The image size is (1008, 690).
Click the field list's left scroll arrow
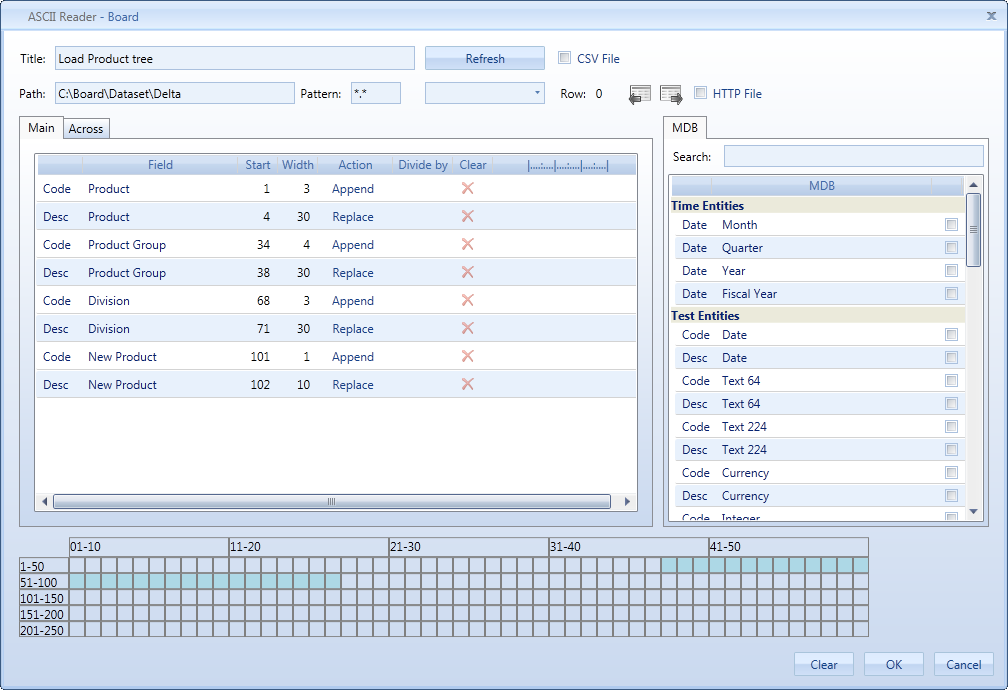pyautogui.click(x=44, y=502)
